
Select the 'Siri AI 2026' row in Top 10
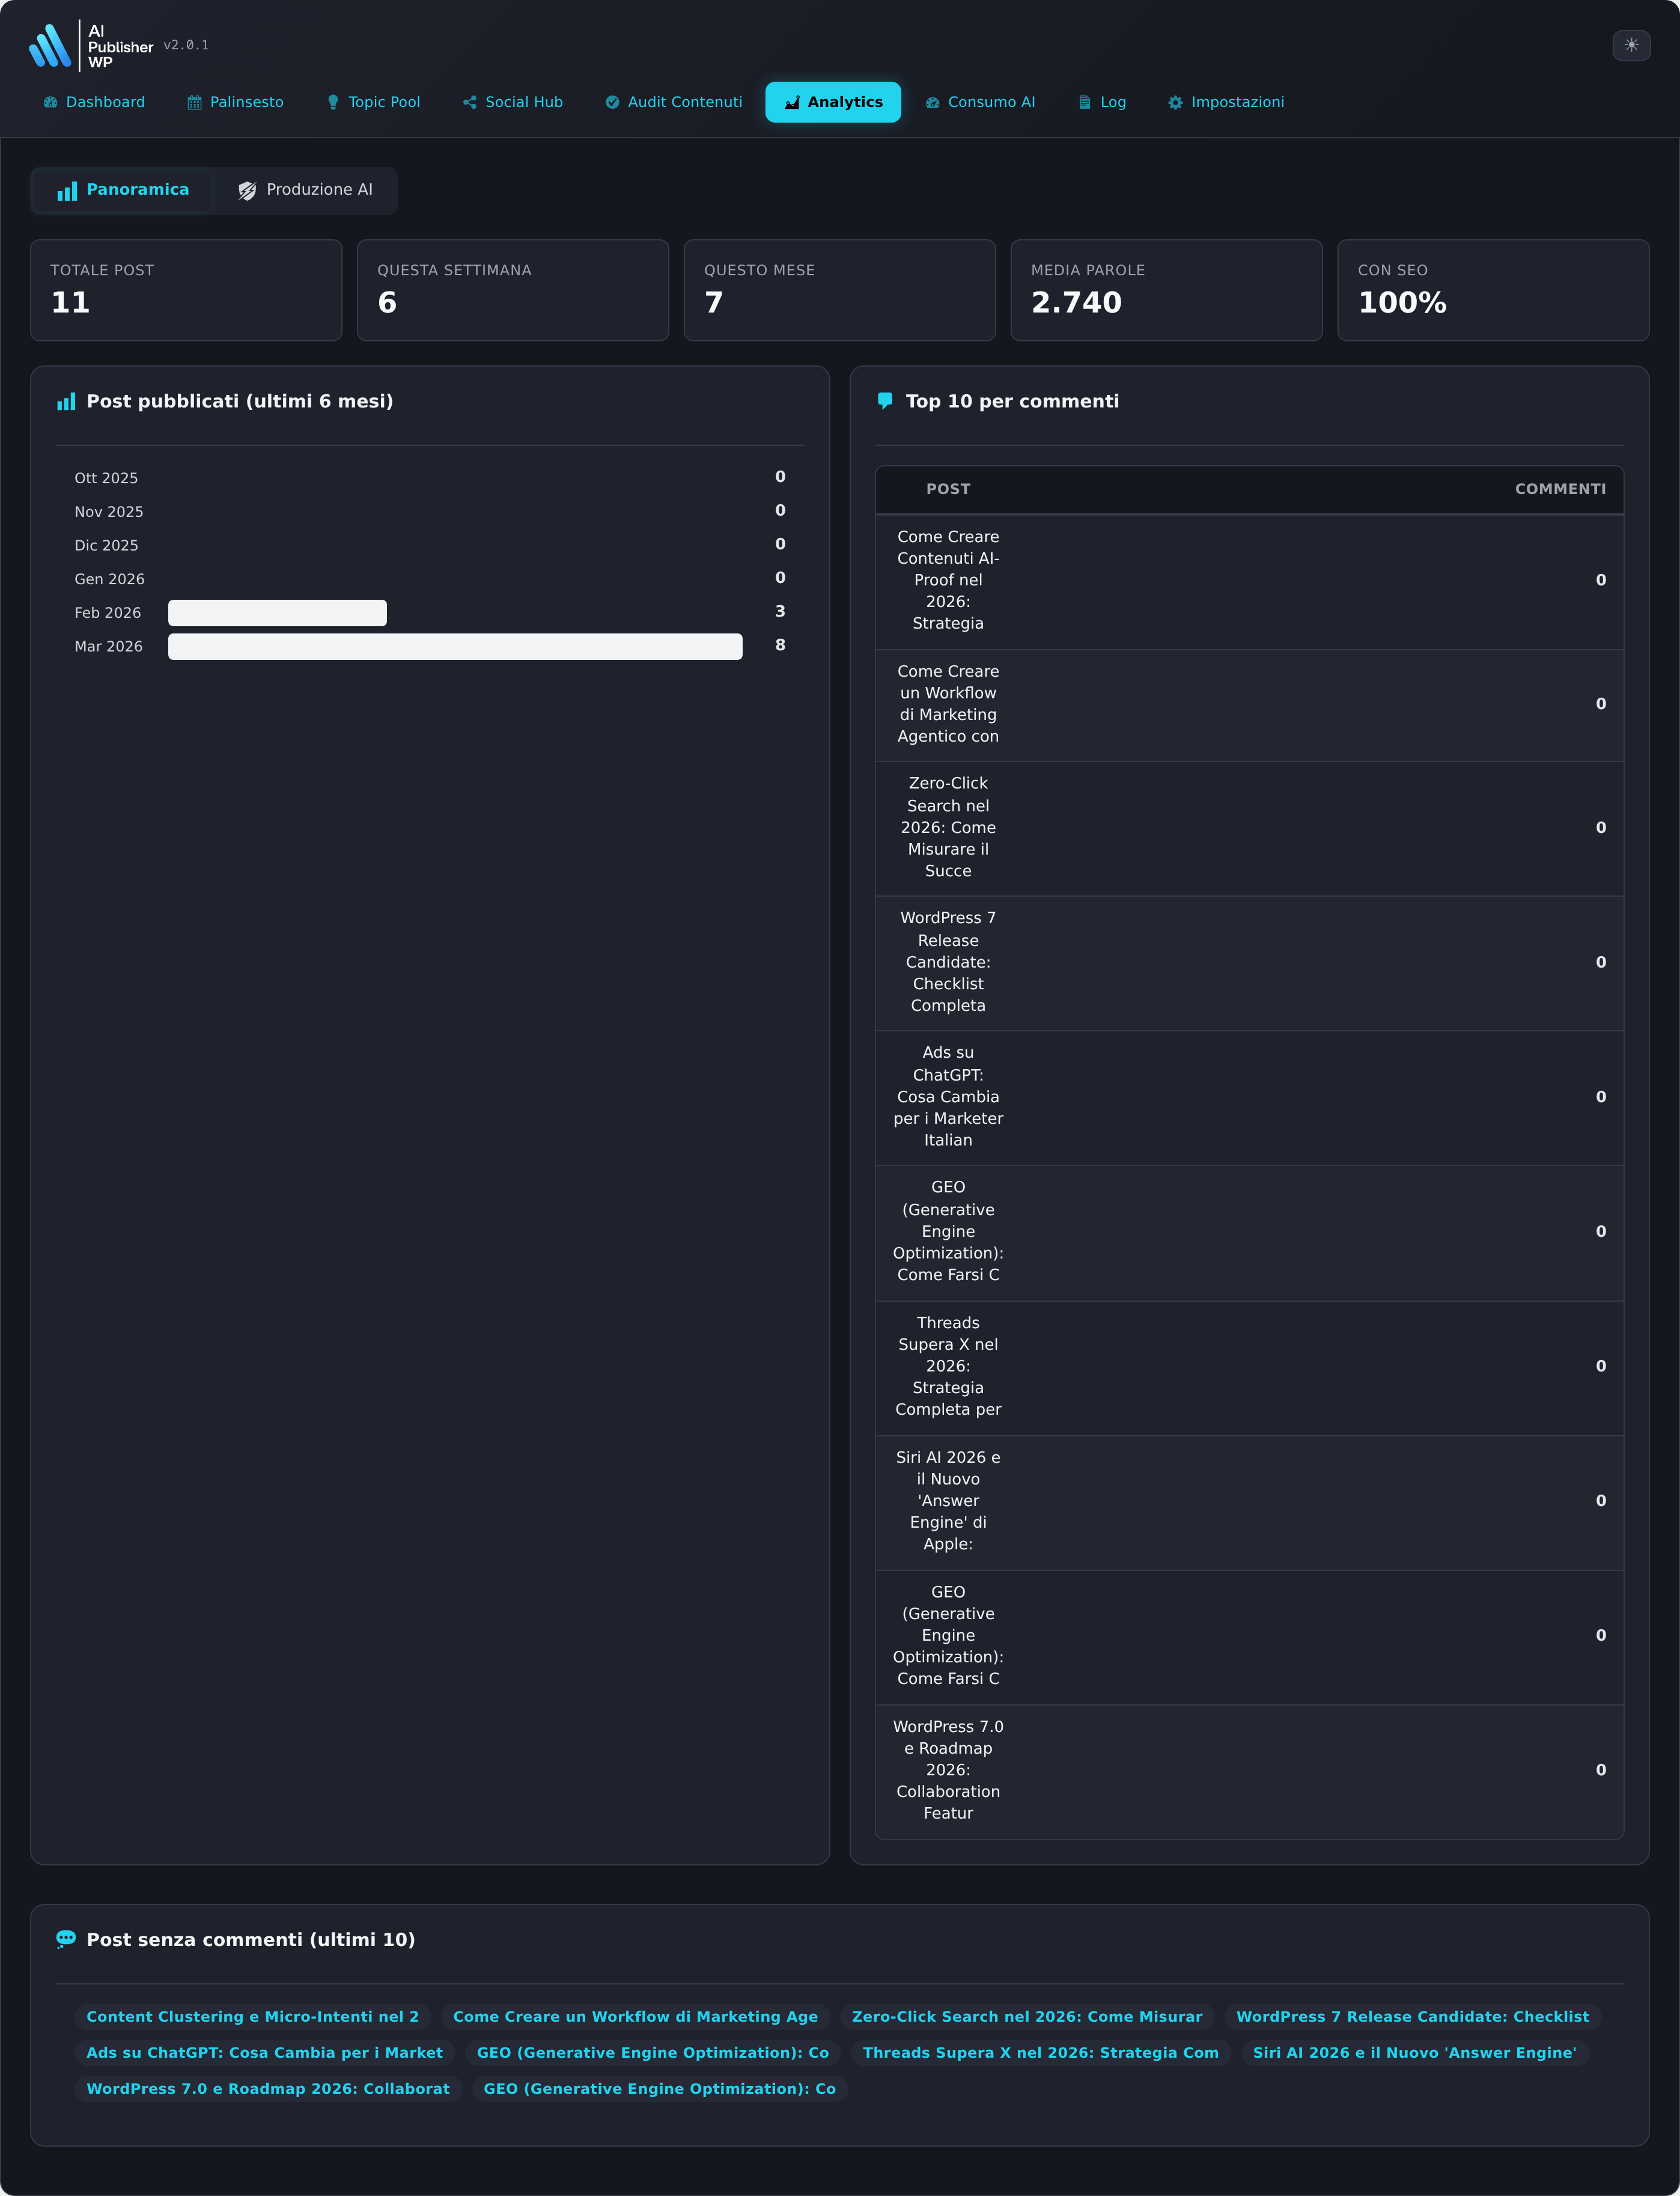(x=1249, y=1500)
